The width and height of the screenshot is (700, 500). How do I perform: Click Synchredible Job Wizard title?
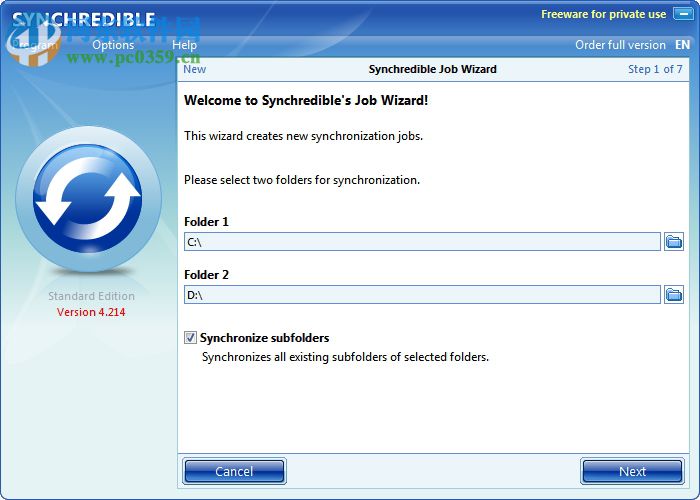(x=433, y=69)
